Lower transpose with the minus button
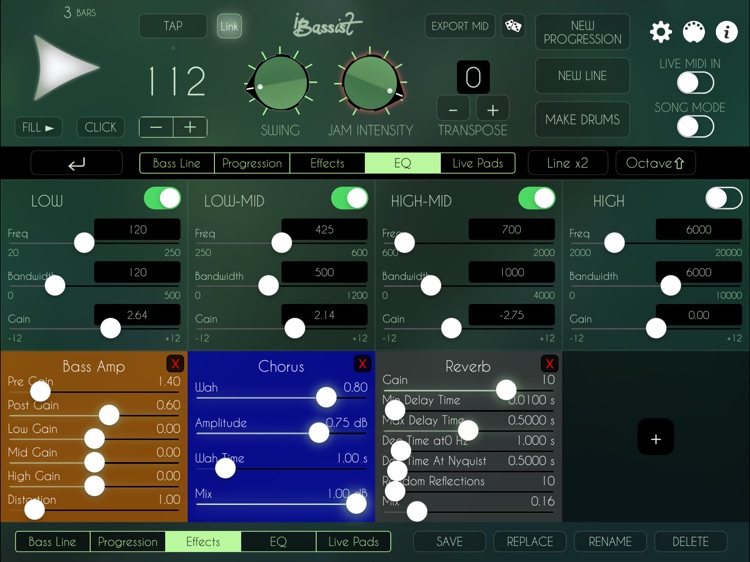The height and width of the screenshot is (562, 750). (x=452, y=110)
